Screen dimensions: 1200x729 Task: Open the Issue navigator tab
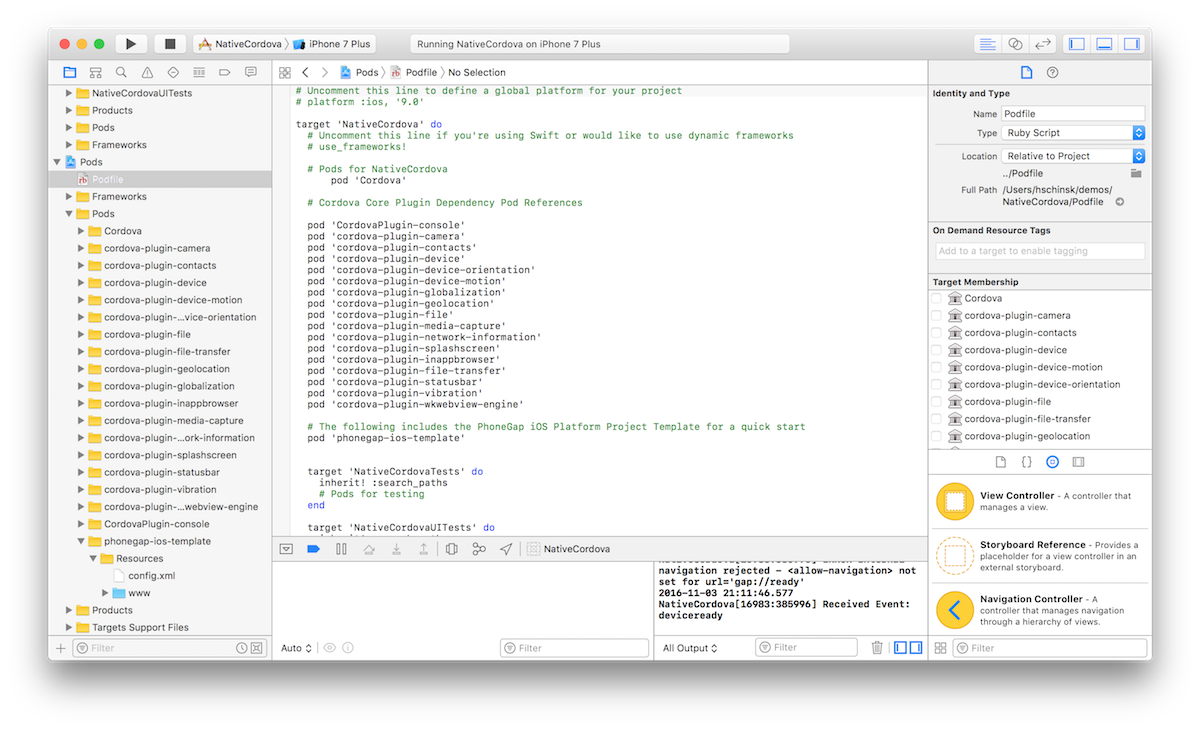(x=147, y=72)
